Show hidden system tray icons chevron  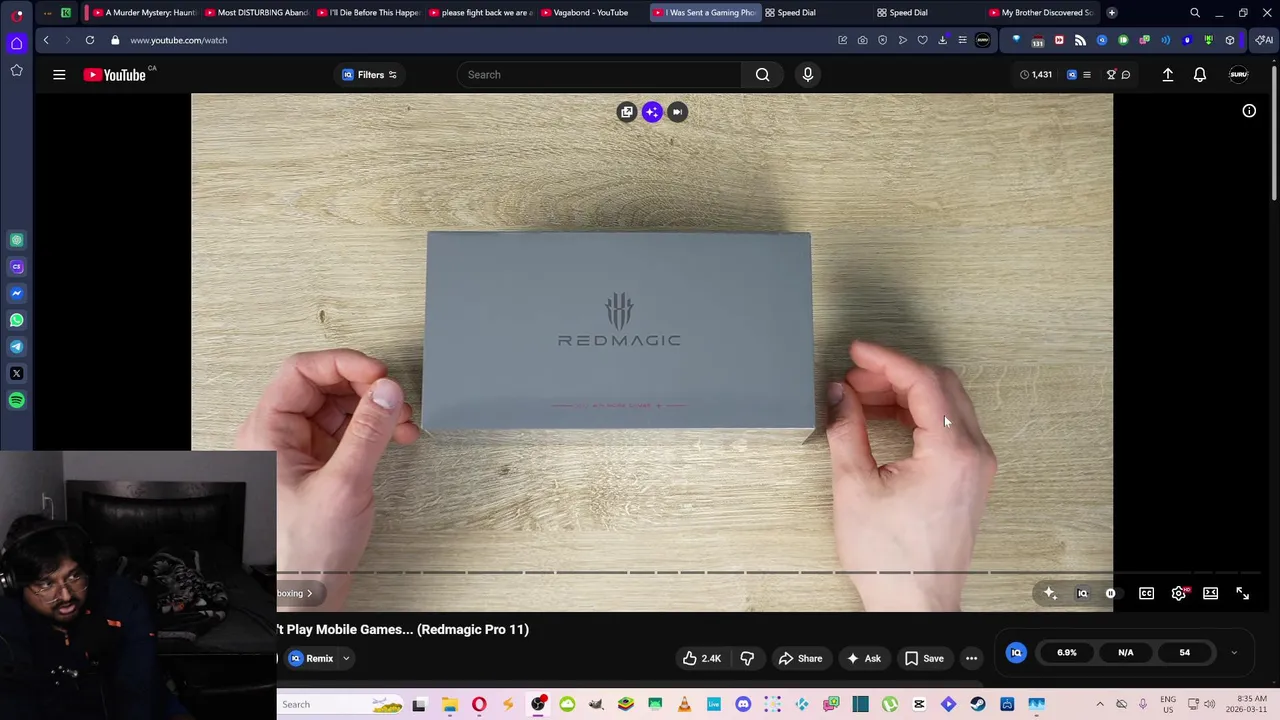1100,704
